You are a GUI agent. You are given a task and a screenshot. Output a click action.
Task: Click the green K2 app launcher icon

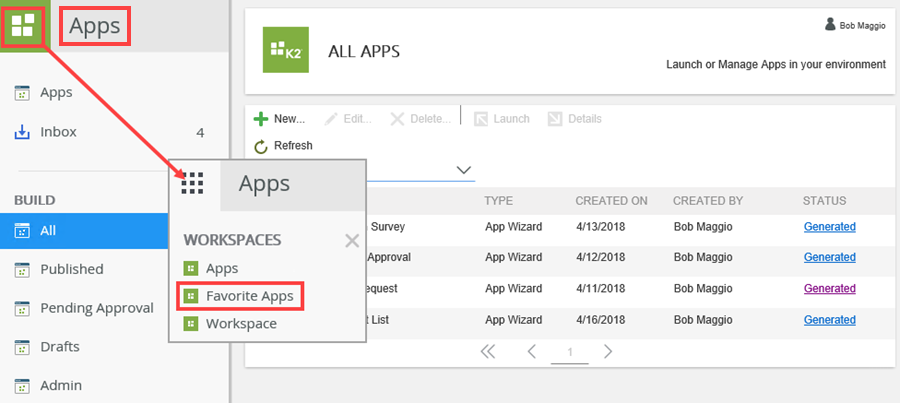[x=22, y=24]
